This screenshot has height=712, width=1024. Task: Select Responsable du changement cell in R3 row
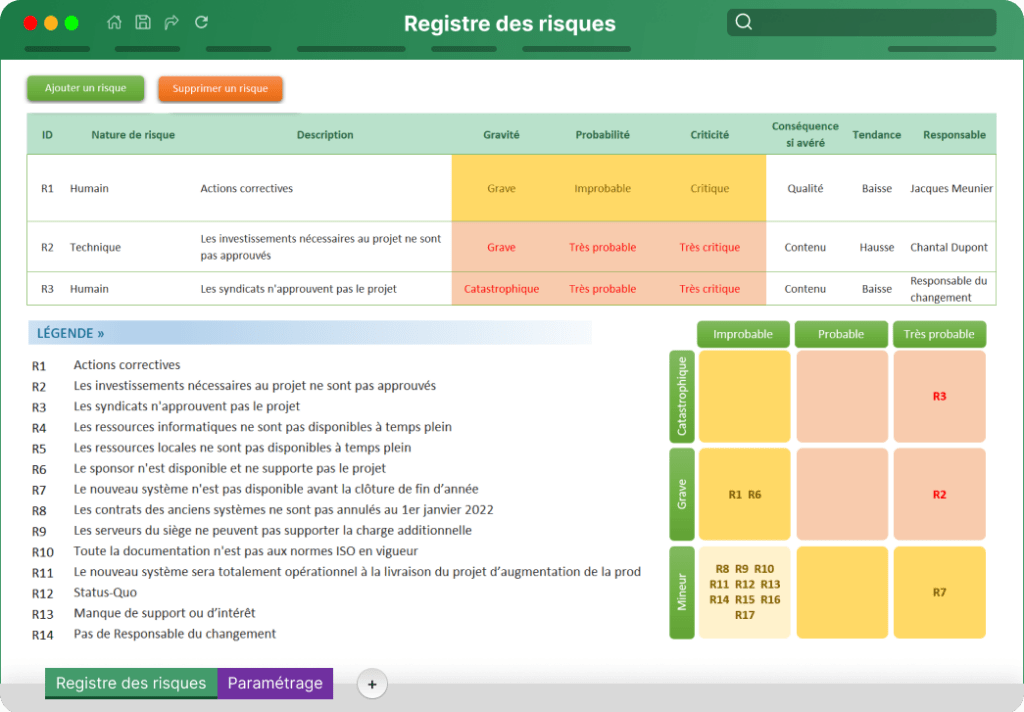pyautogui.click(x=948, y=289)
